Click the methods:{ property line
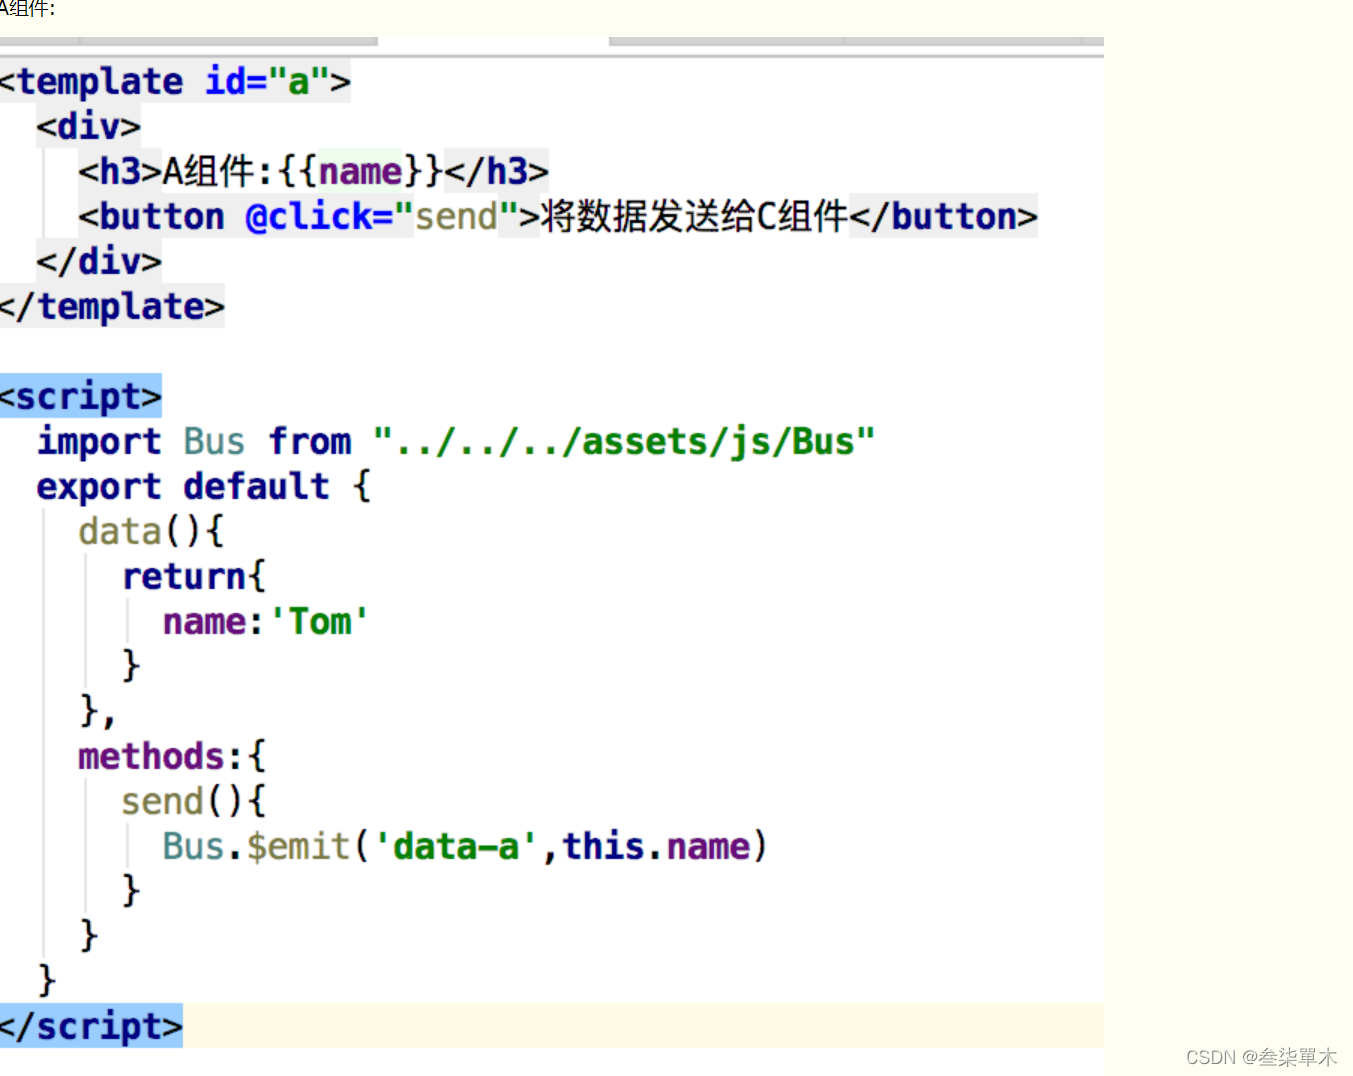Viewport: 1353px width, 1076px height. pos(172,756)
